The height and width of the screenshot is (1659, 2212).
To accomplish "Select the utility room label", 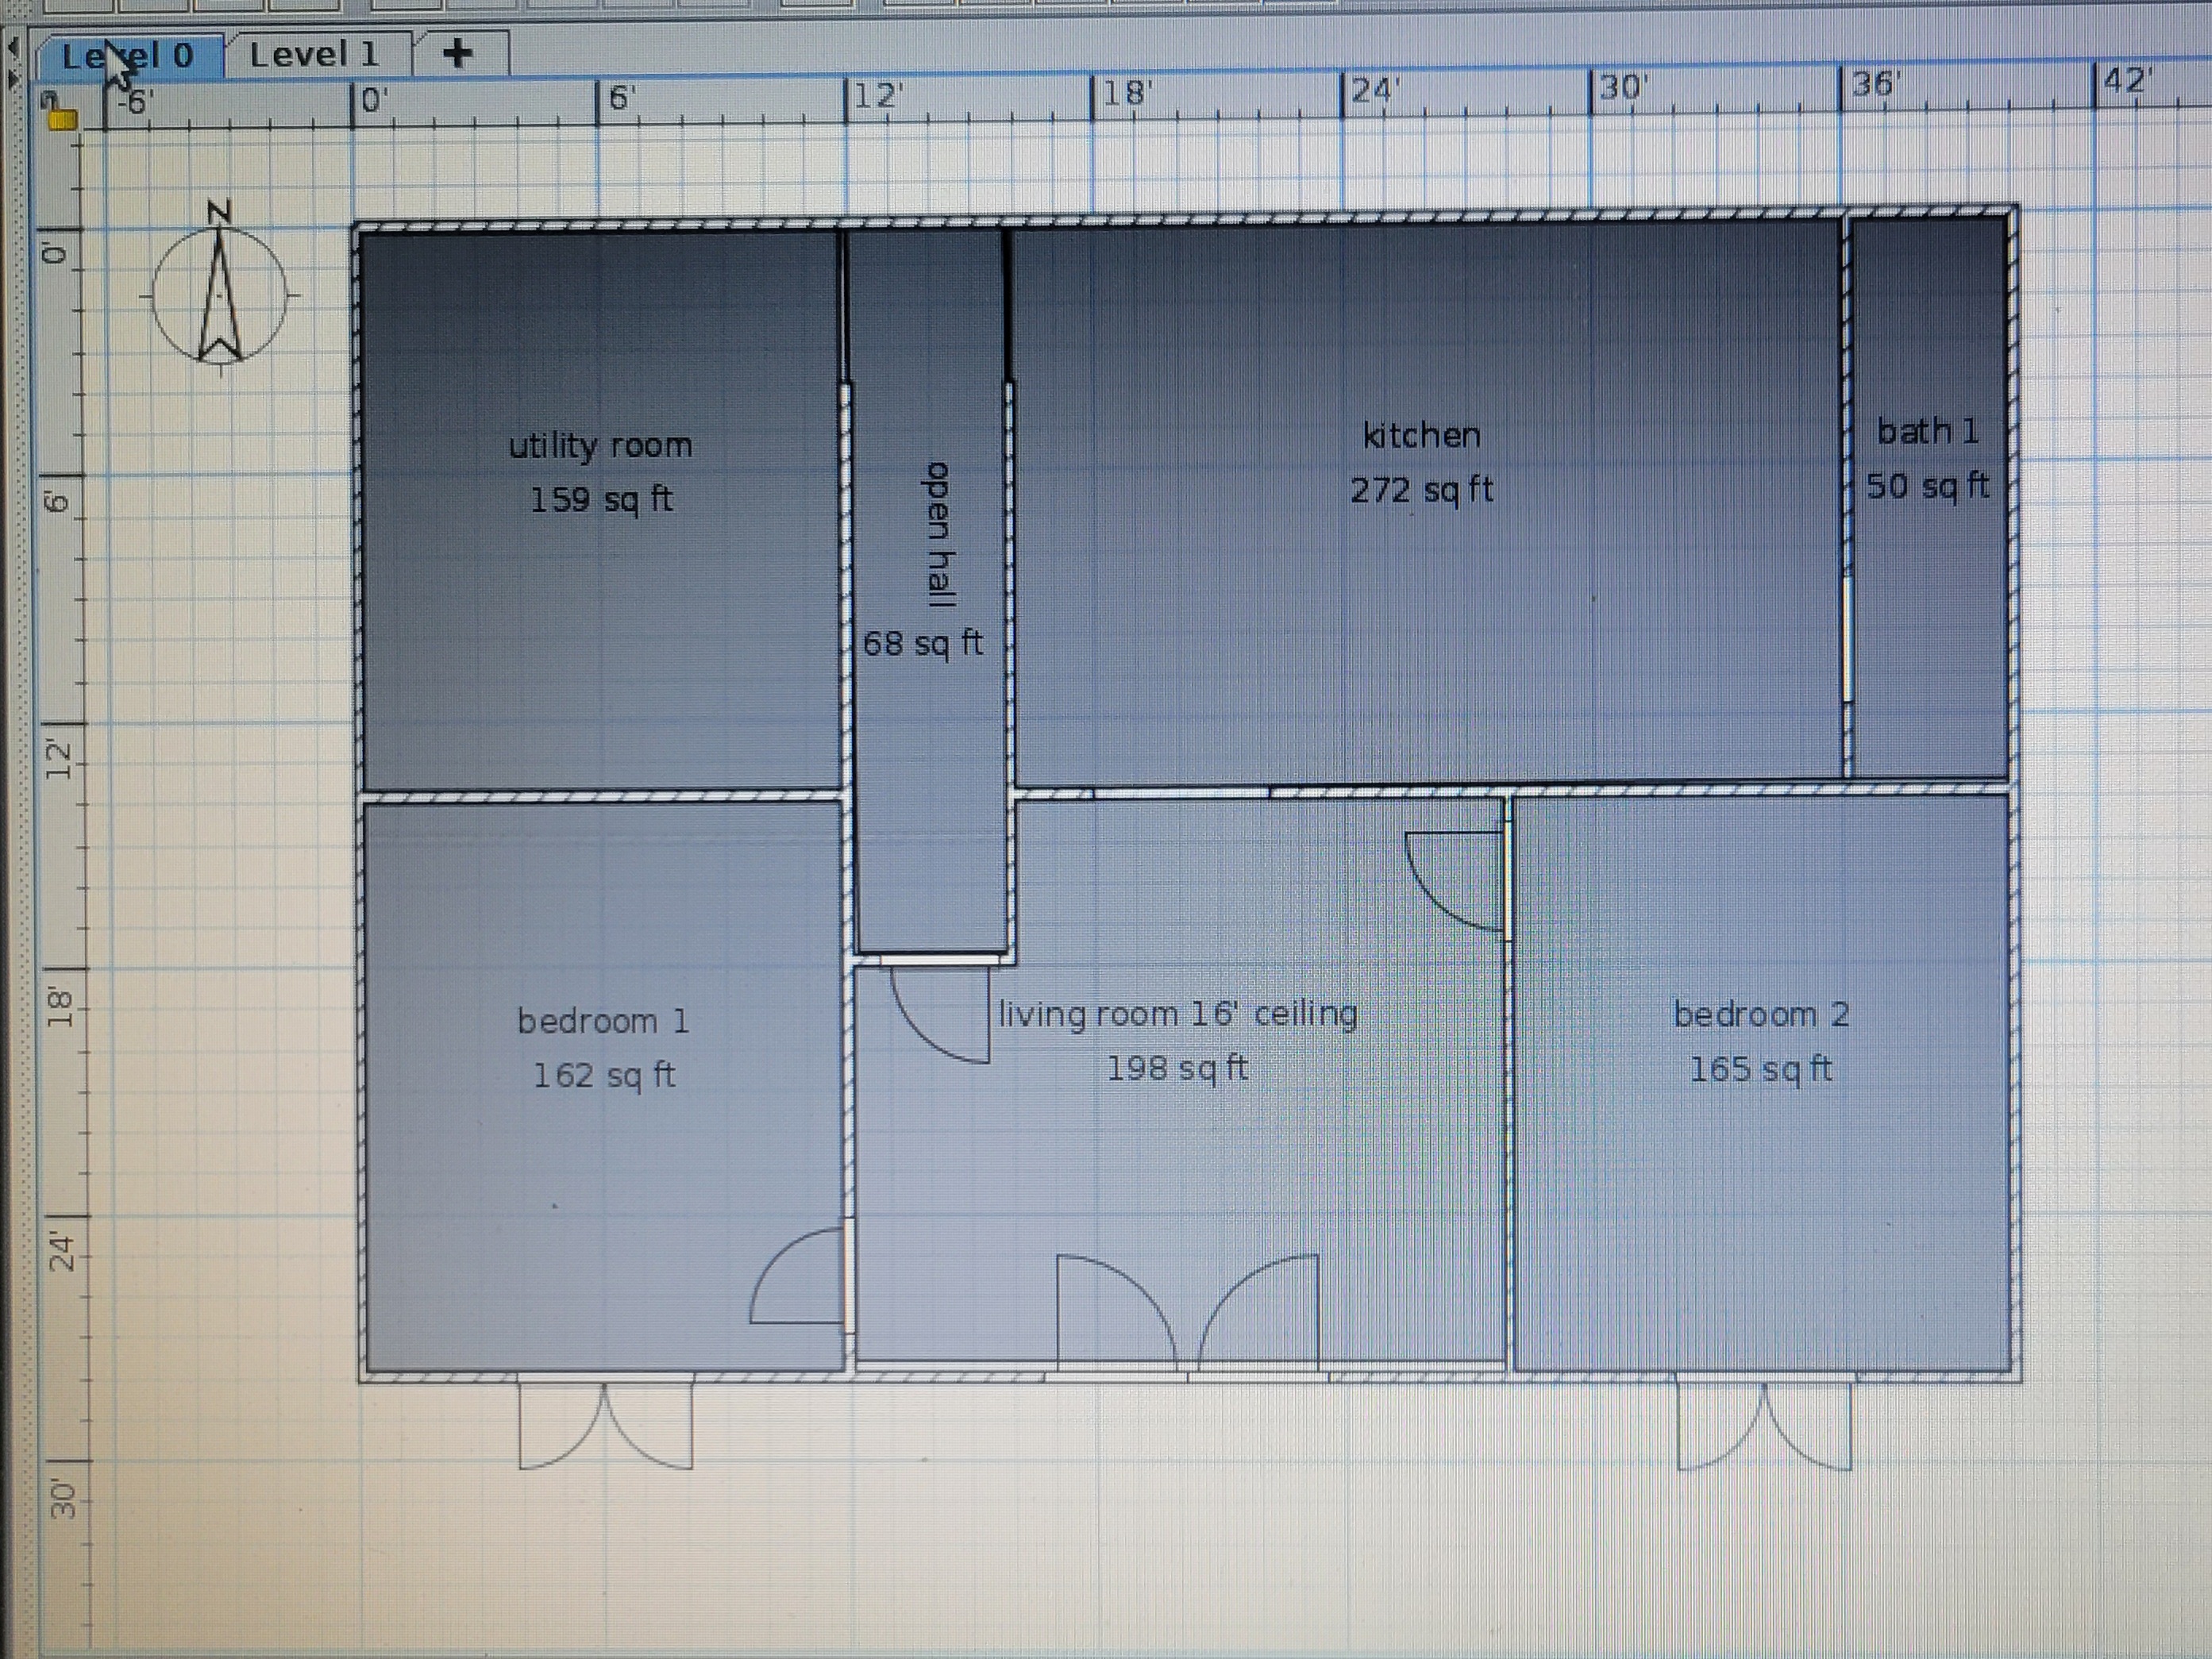I will (600, 446).
